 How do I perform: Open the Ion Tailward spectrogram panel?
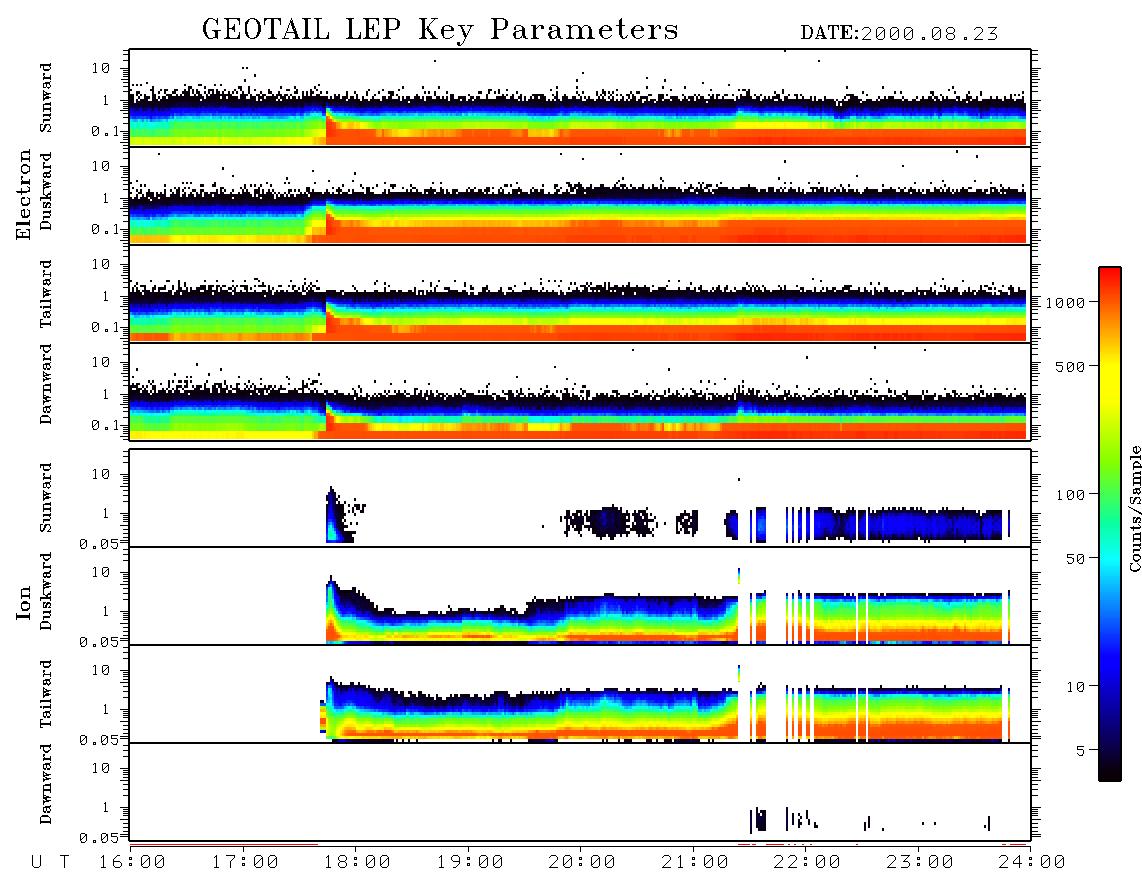point(580,694)
